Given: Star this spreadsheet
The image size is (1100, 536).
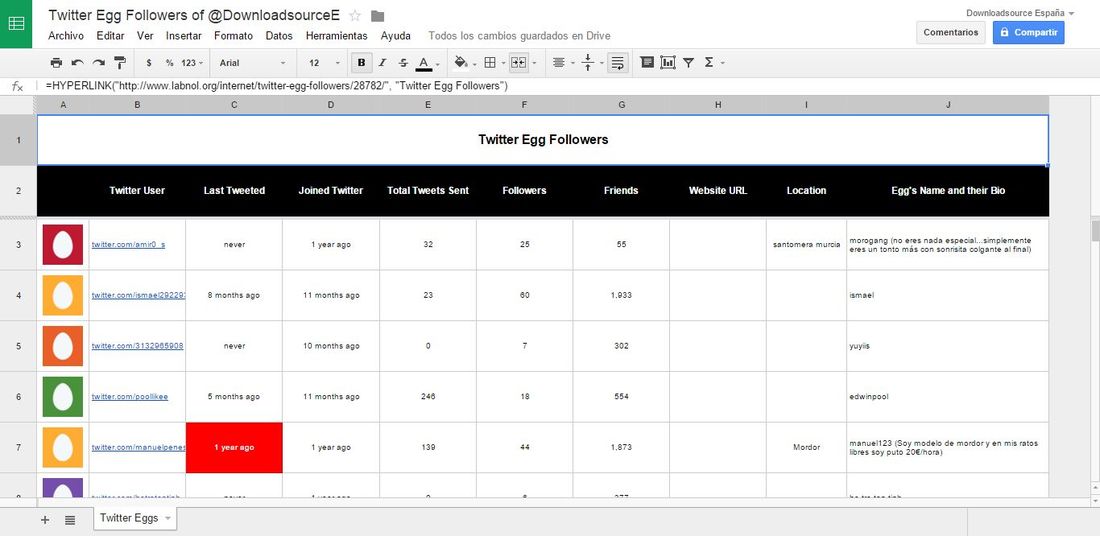Looking at the screenshot, I should [x=355, y=16].
